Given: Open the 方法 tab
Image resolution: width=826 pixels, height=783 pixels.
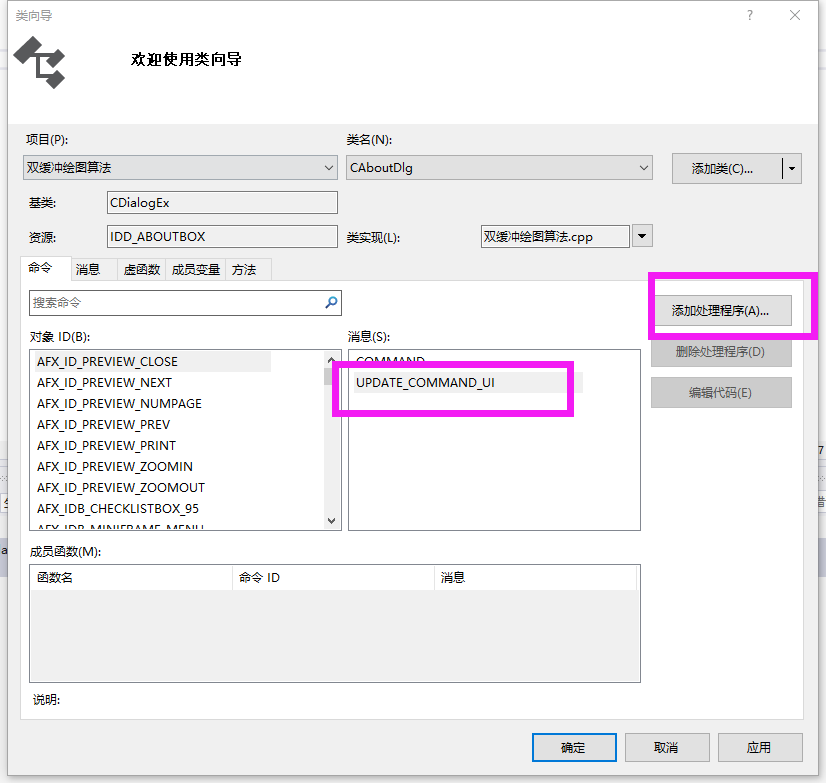Looking at the screenshot, I should click(243, 269).
